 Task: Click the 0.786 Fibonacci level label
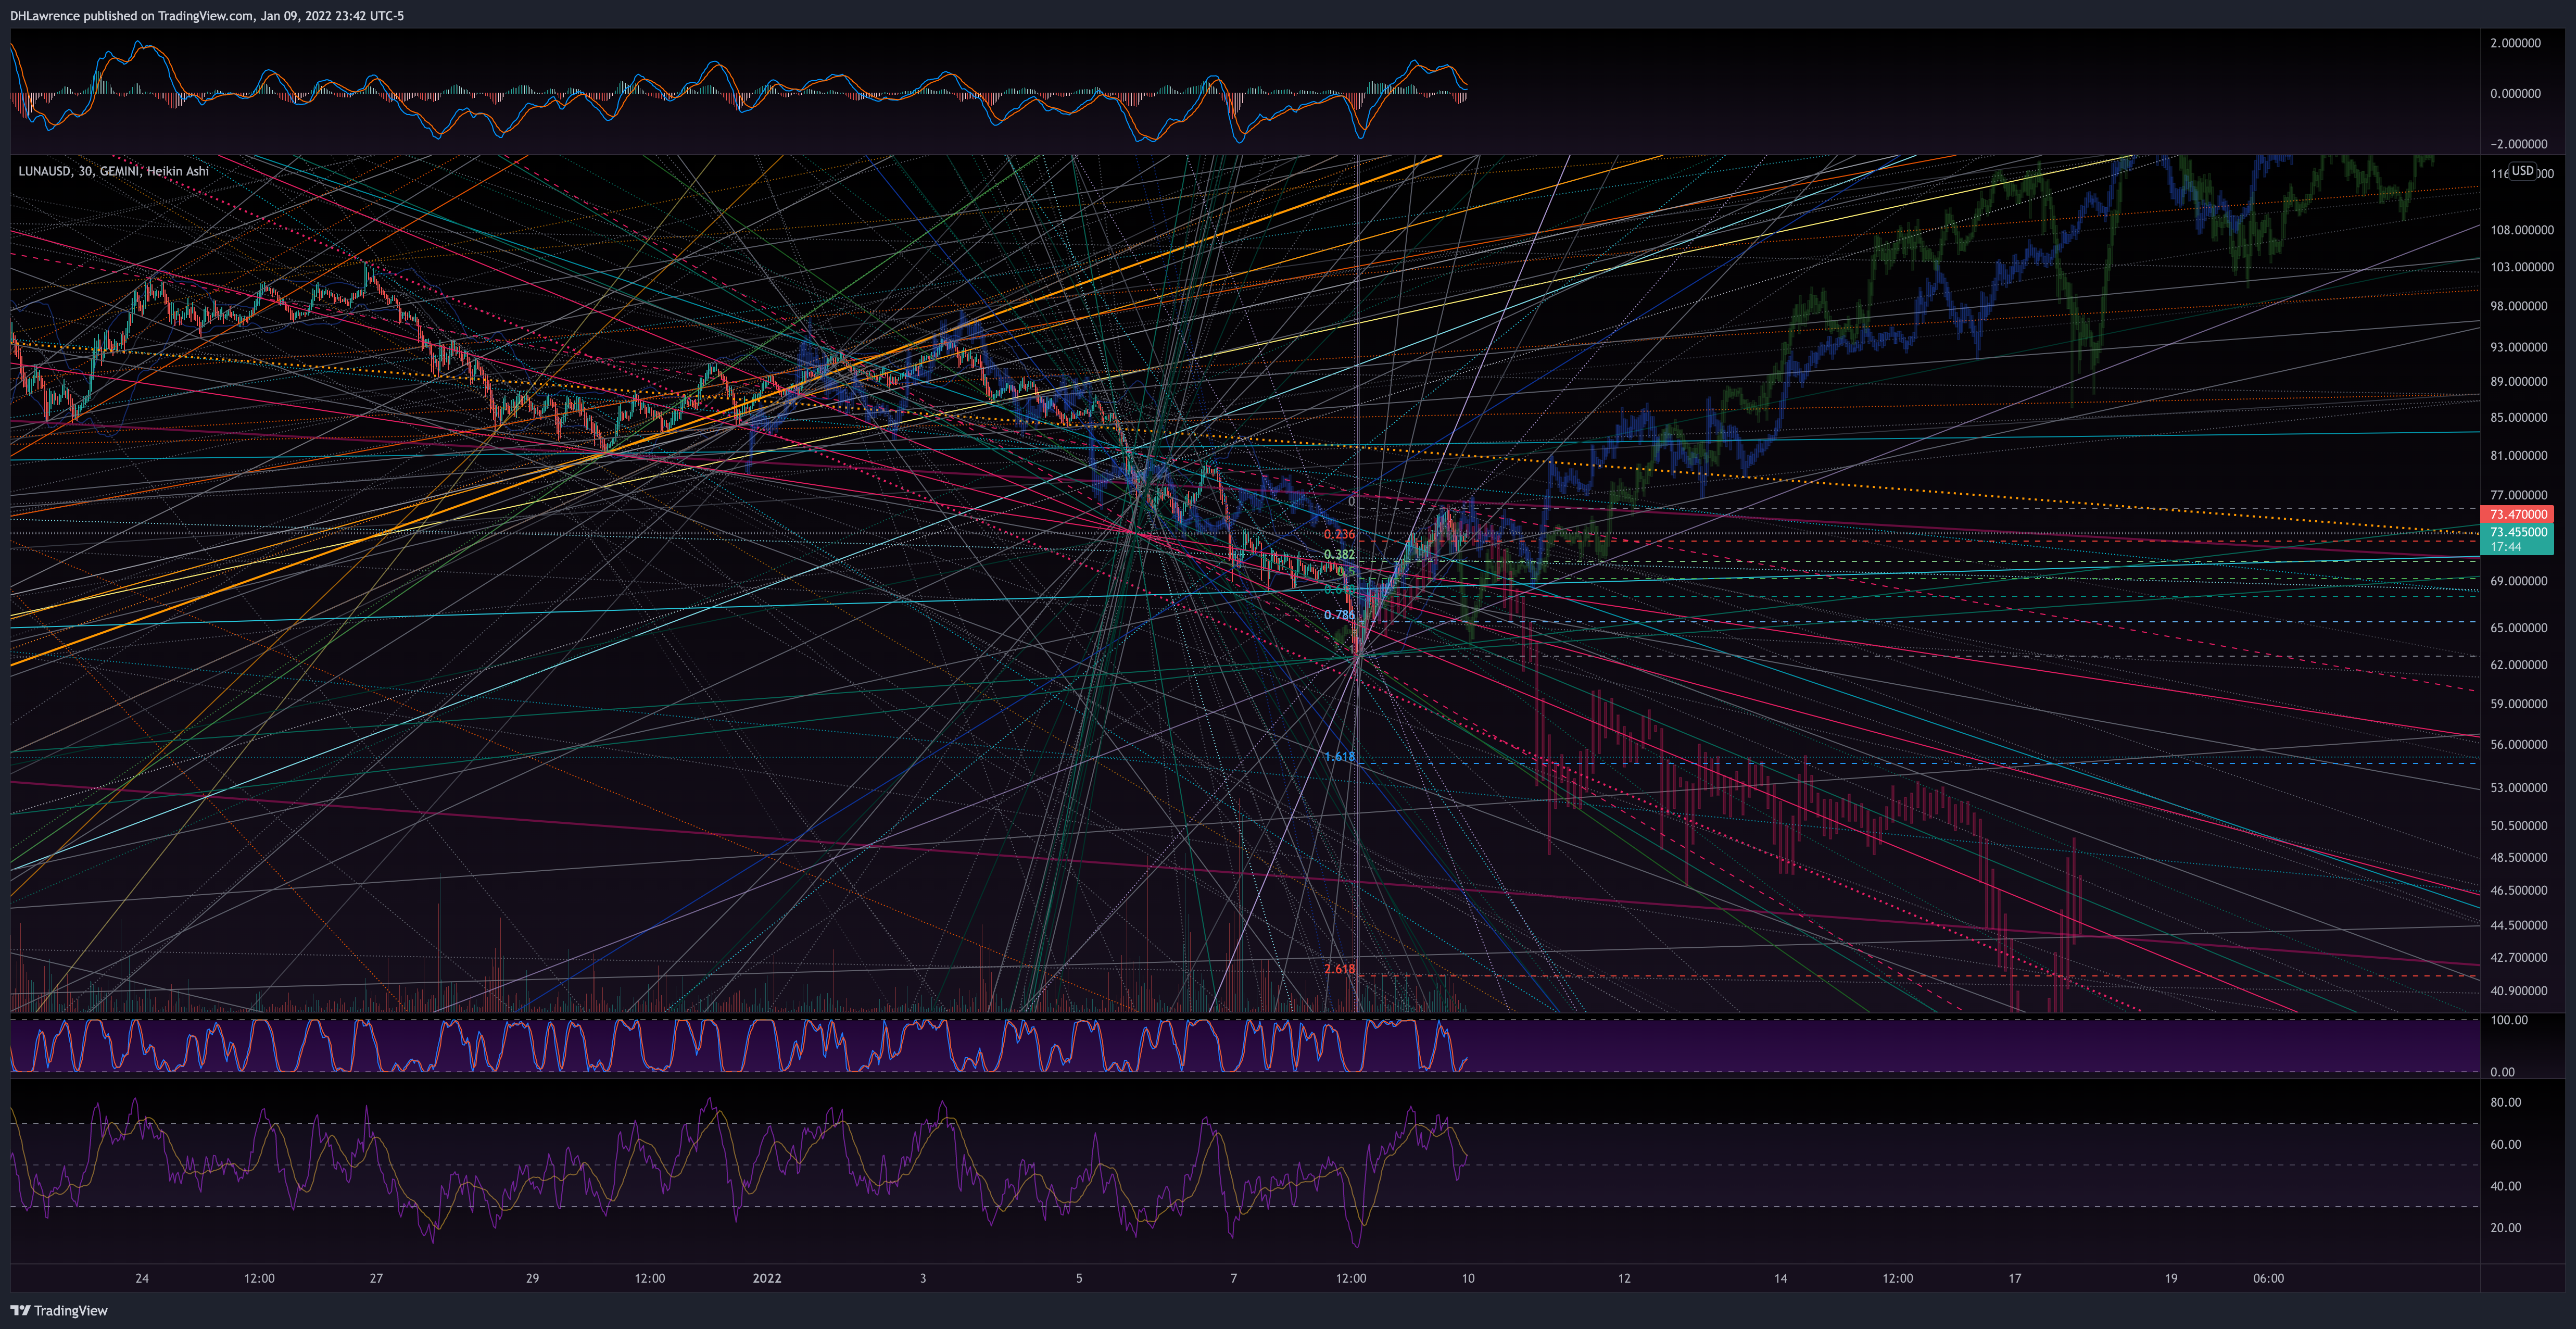pos(1339,615)
